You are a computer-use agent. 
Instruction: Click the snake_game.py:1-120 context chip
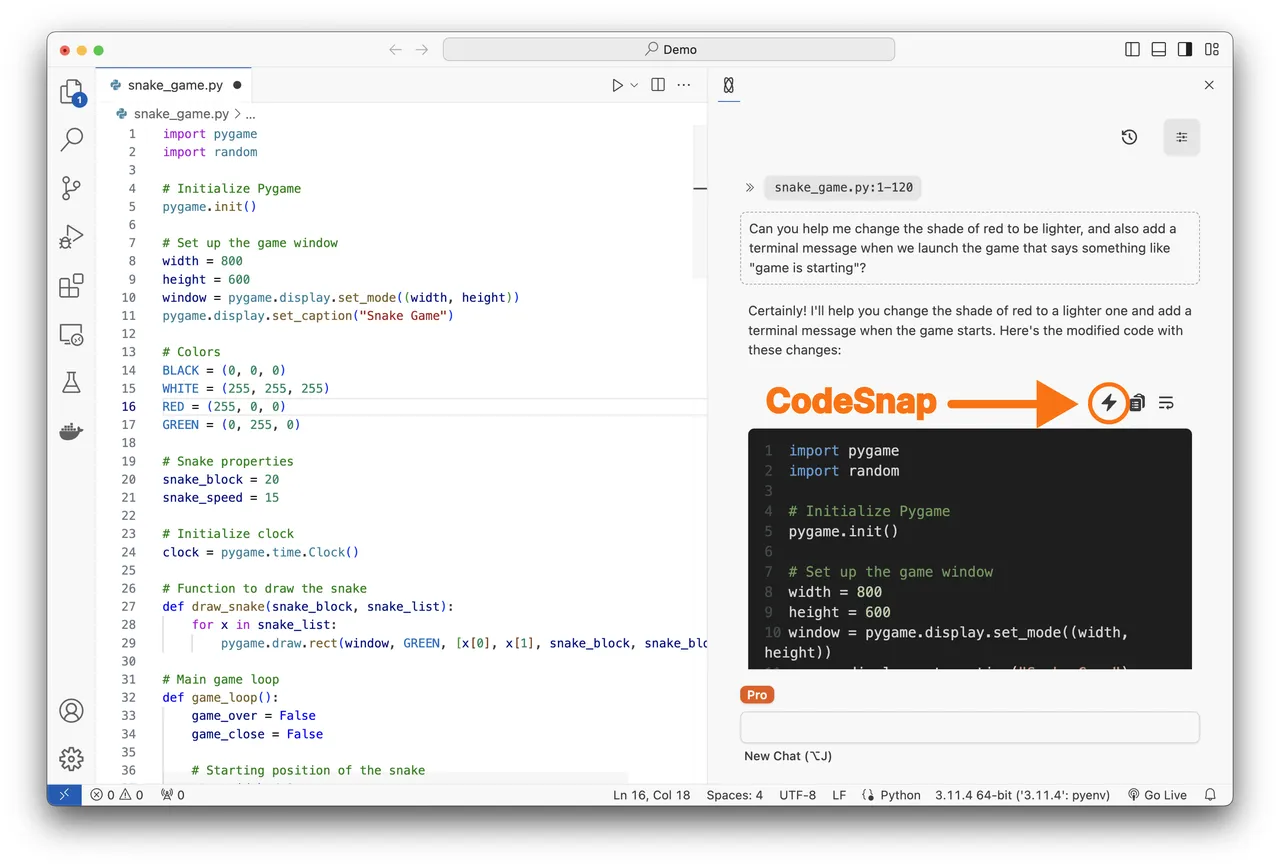click(843, 187)
